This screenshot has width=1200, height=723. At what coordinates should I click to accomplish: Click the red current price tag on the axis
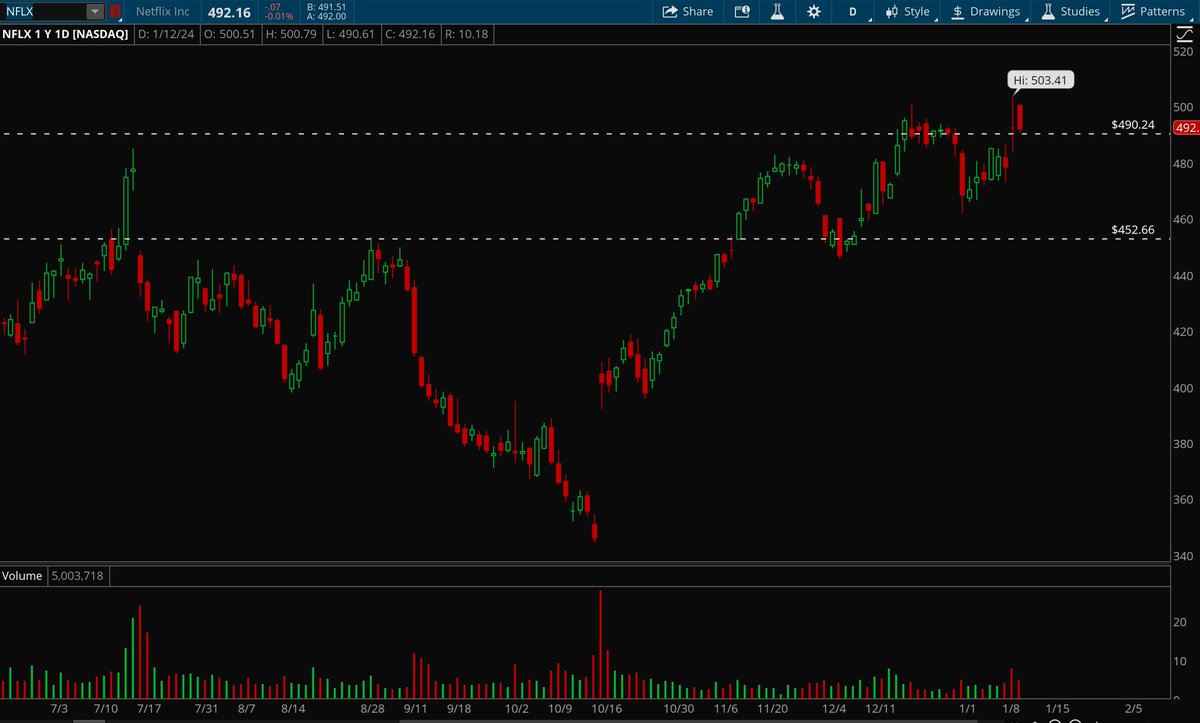click(x=1186, y=128)
